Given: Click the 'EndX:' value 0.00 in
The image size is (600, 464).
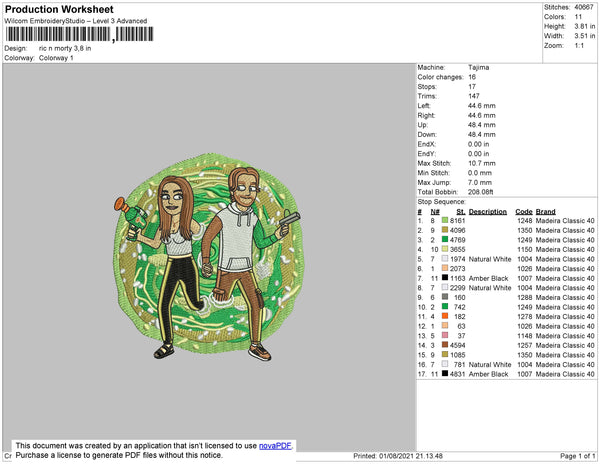Looking at the screenshot, I should (x=478, y=144).
